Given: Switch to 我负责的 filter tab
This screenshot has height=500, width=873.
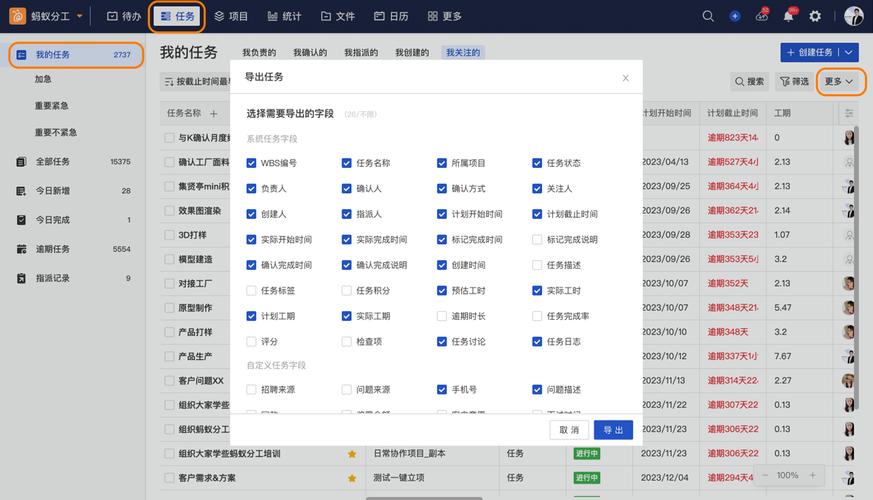Looking at the screenshot, I should 259,53.
